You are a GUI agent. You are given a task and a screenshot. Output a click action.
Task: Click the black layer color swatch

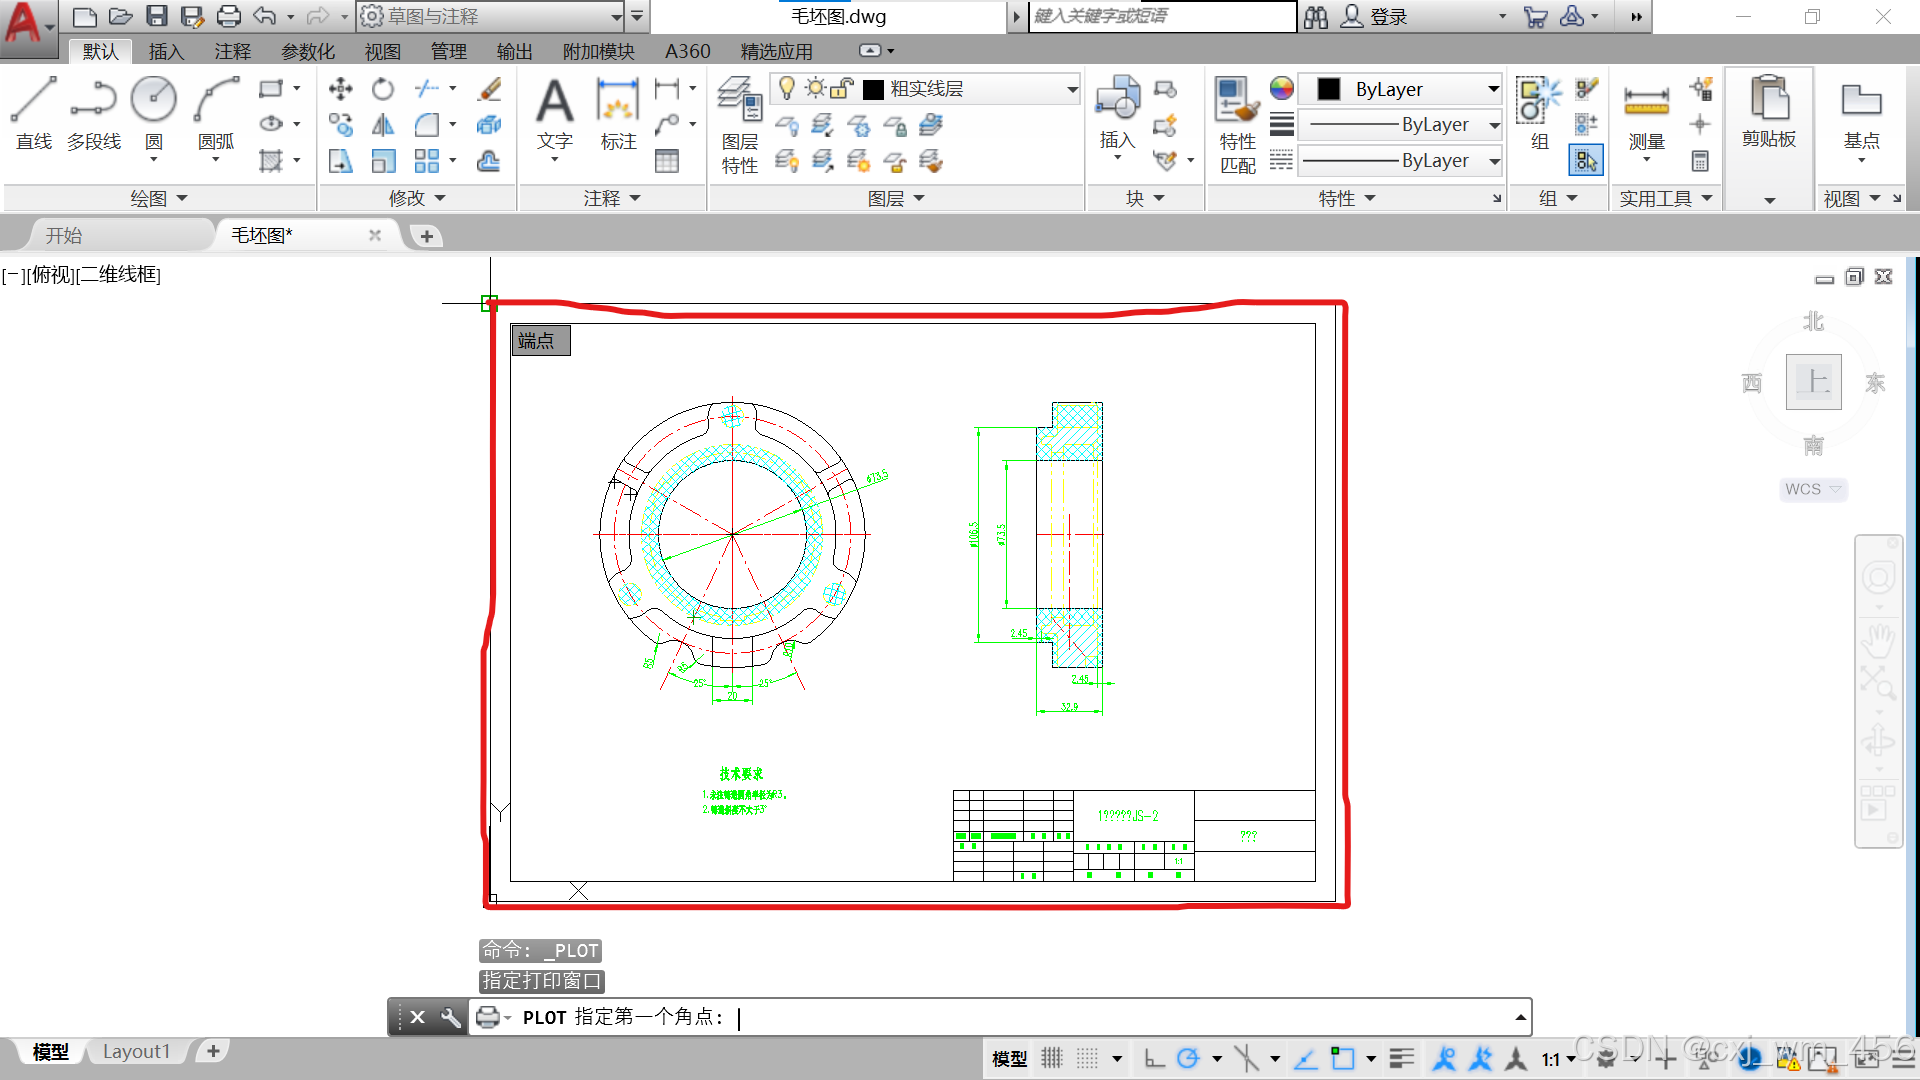click(x=873, y=89)
